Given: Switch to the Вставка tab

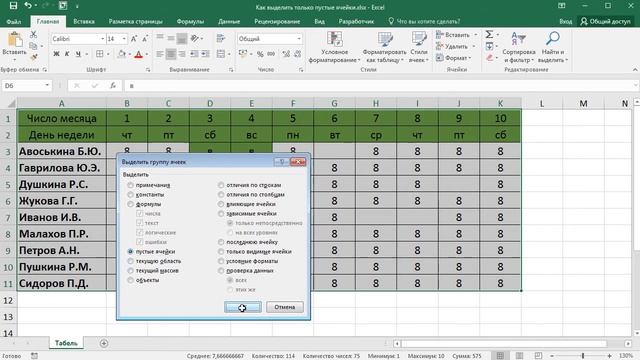Looking at the screenshot, I should [x=84, y=21].
